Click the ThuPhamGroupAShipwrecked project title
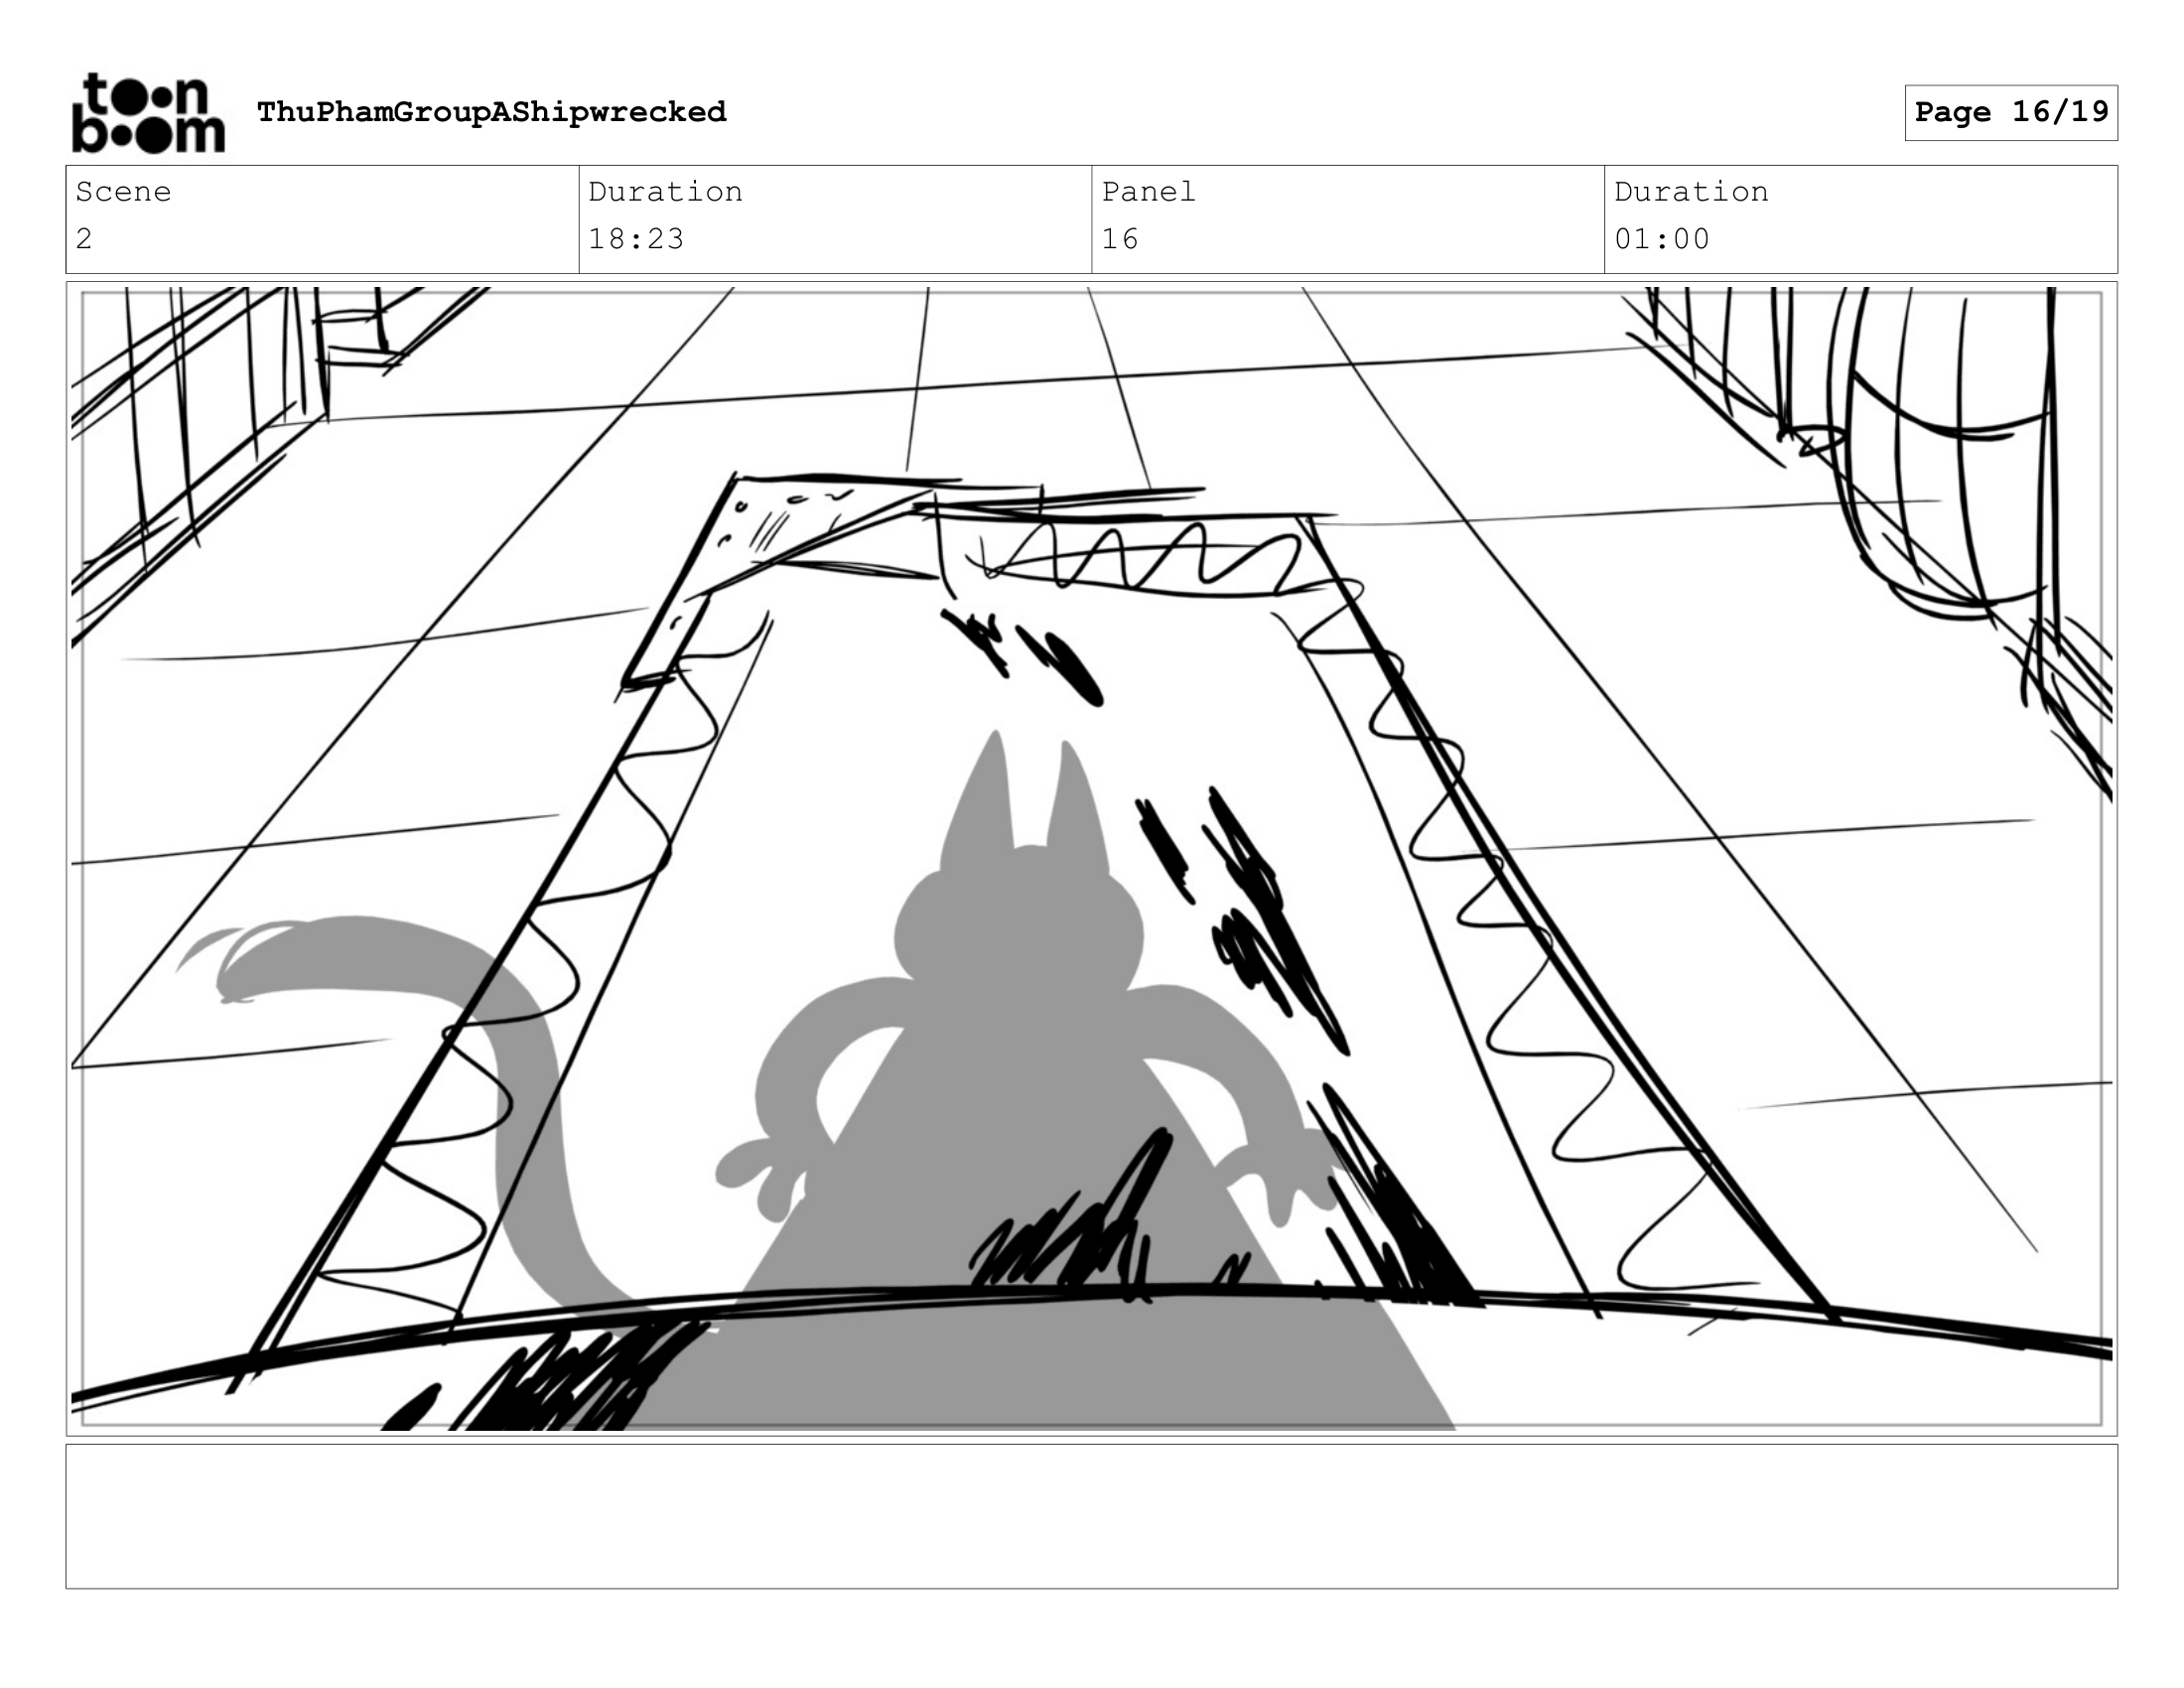 click(491, 112)
